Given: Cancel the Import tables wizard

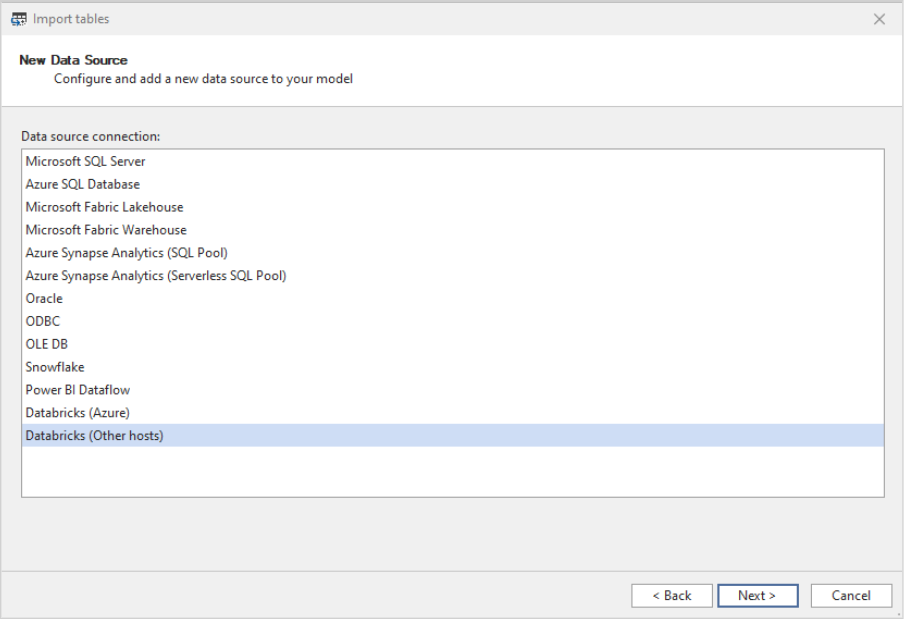Looking at the screenshot, I should point(850,595).
